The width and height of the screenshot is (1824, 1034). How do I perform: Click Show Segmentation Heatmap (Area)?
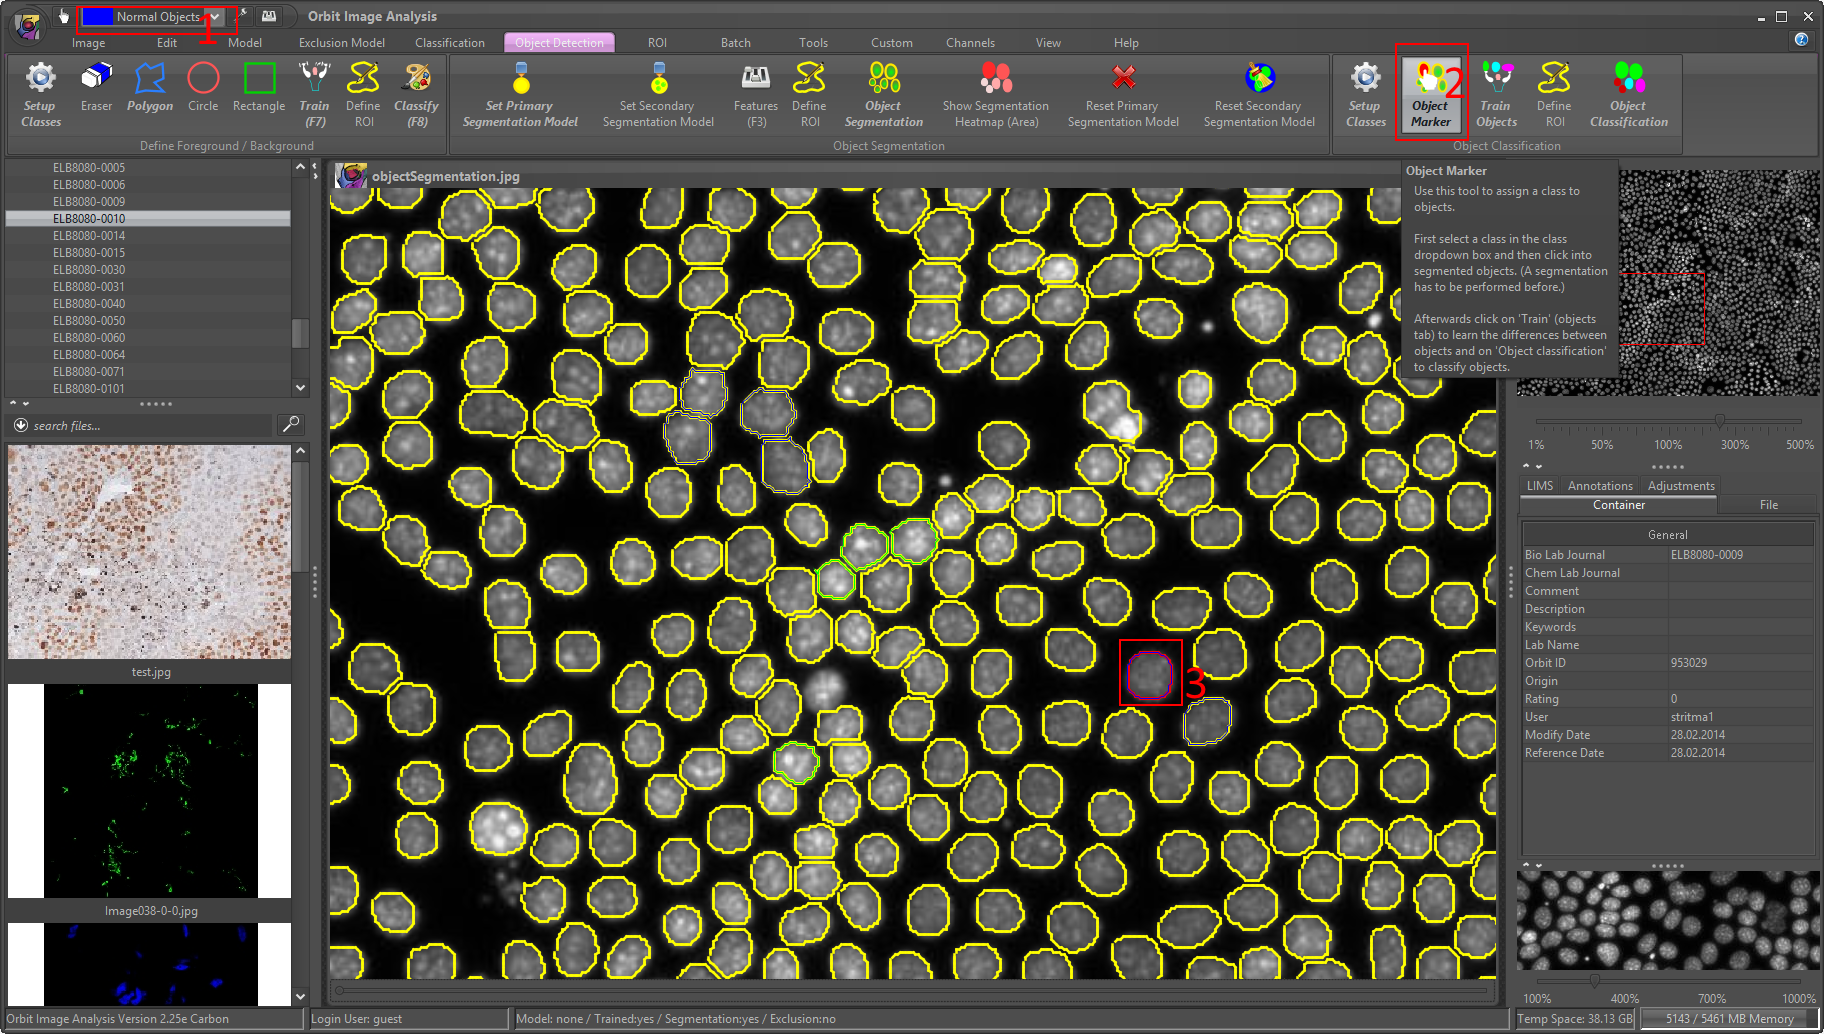(x=996, y=96)
